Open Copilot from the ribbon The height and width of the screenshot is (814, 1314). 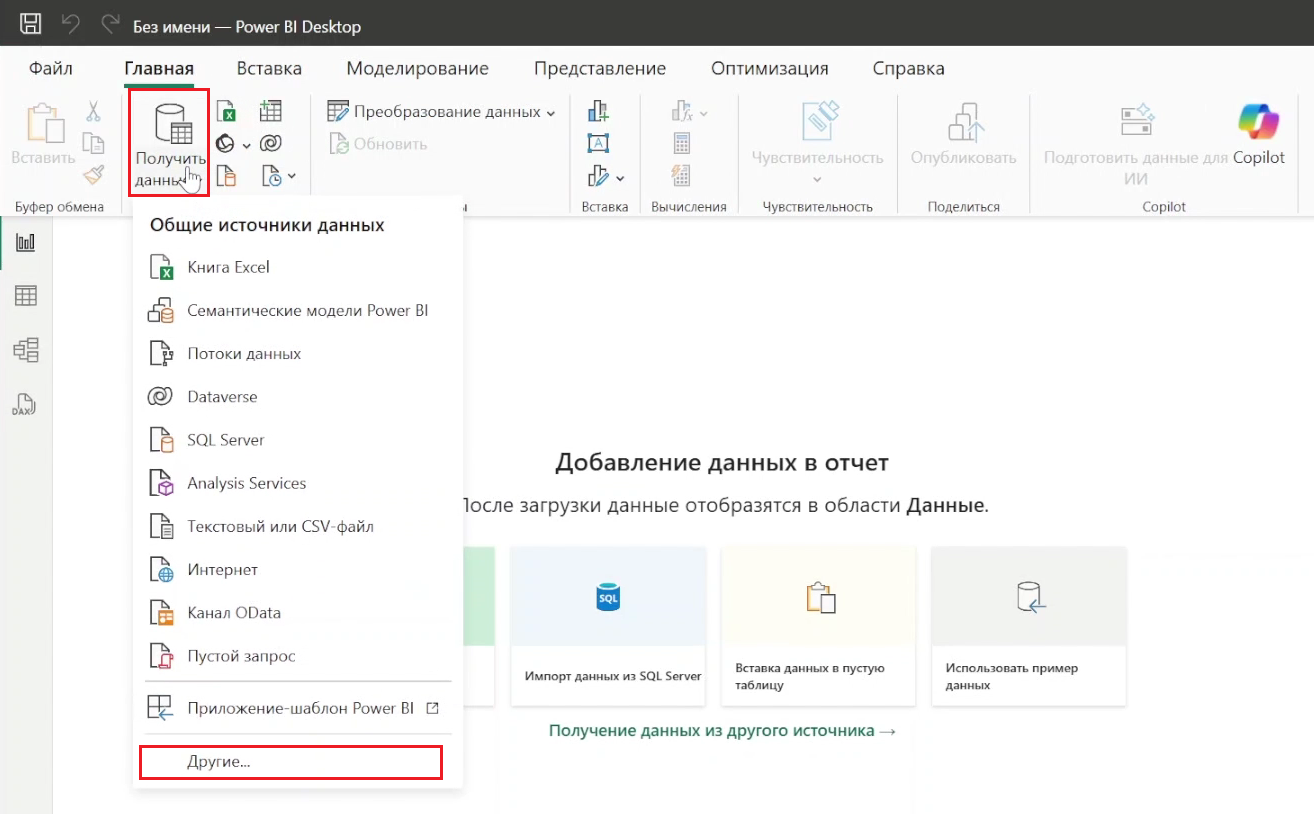1259,133
